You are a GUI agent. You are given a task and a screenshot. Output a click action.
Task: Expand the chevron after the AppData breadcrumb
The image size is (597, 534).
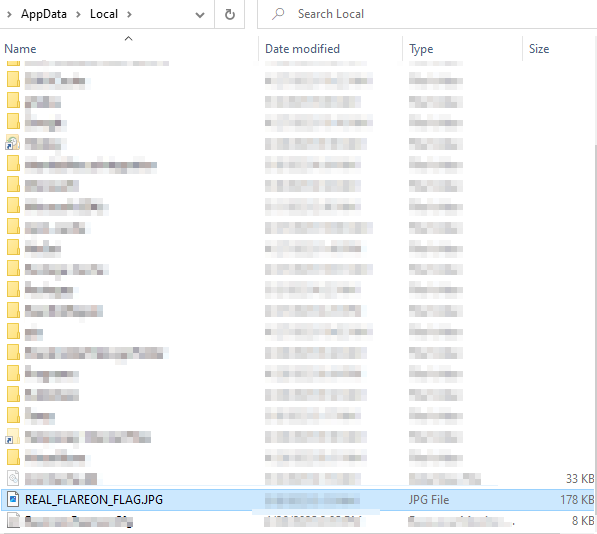[x=78, y=14]
